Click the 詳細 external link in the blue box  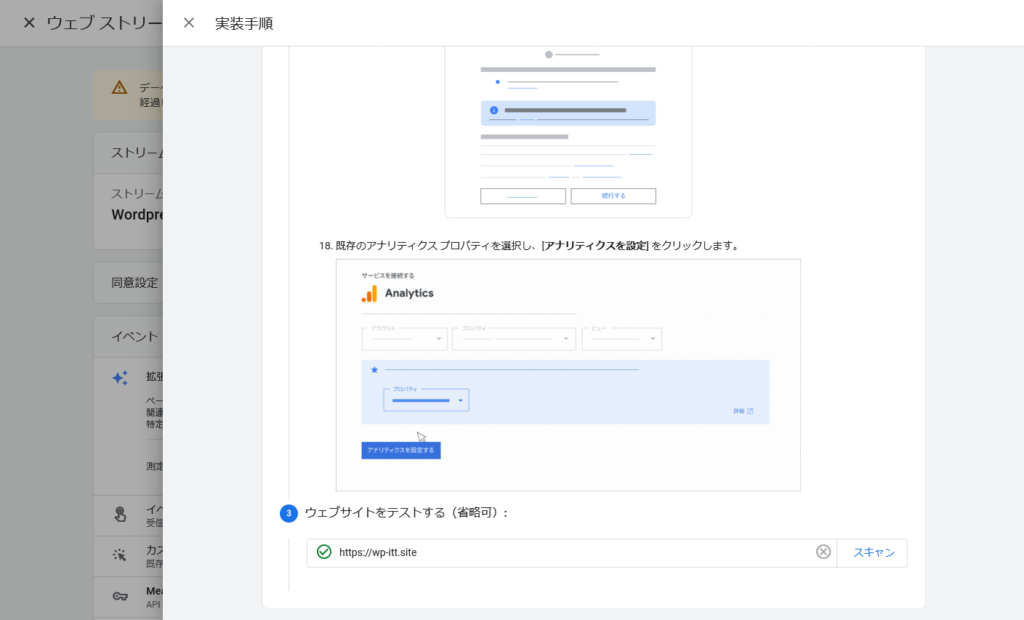coord(742,411)
